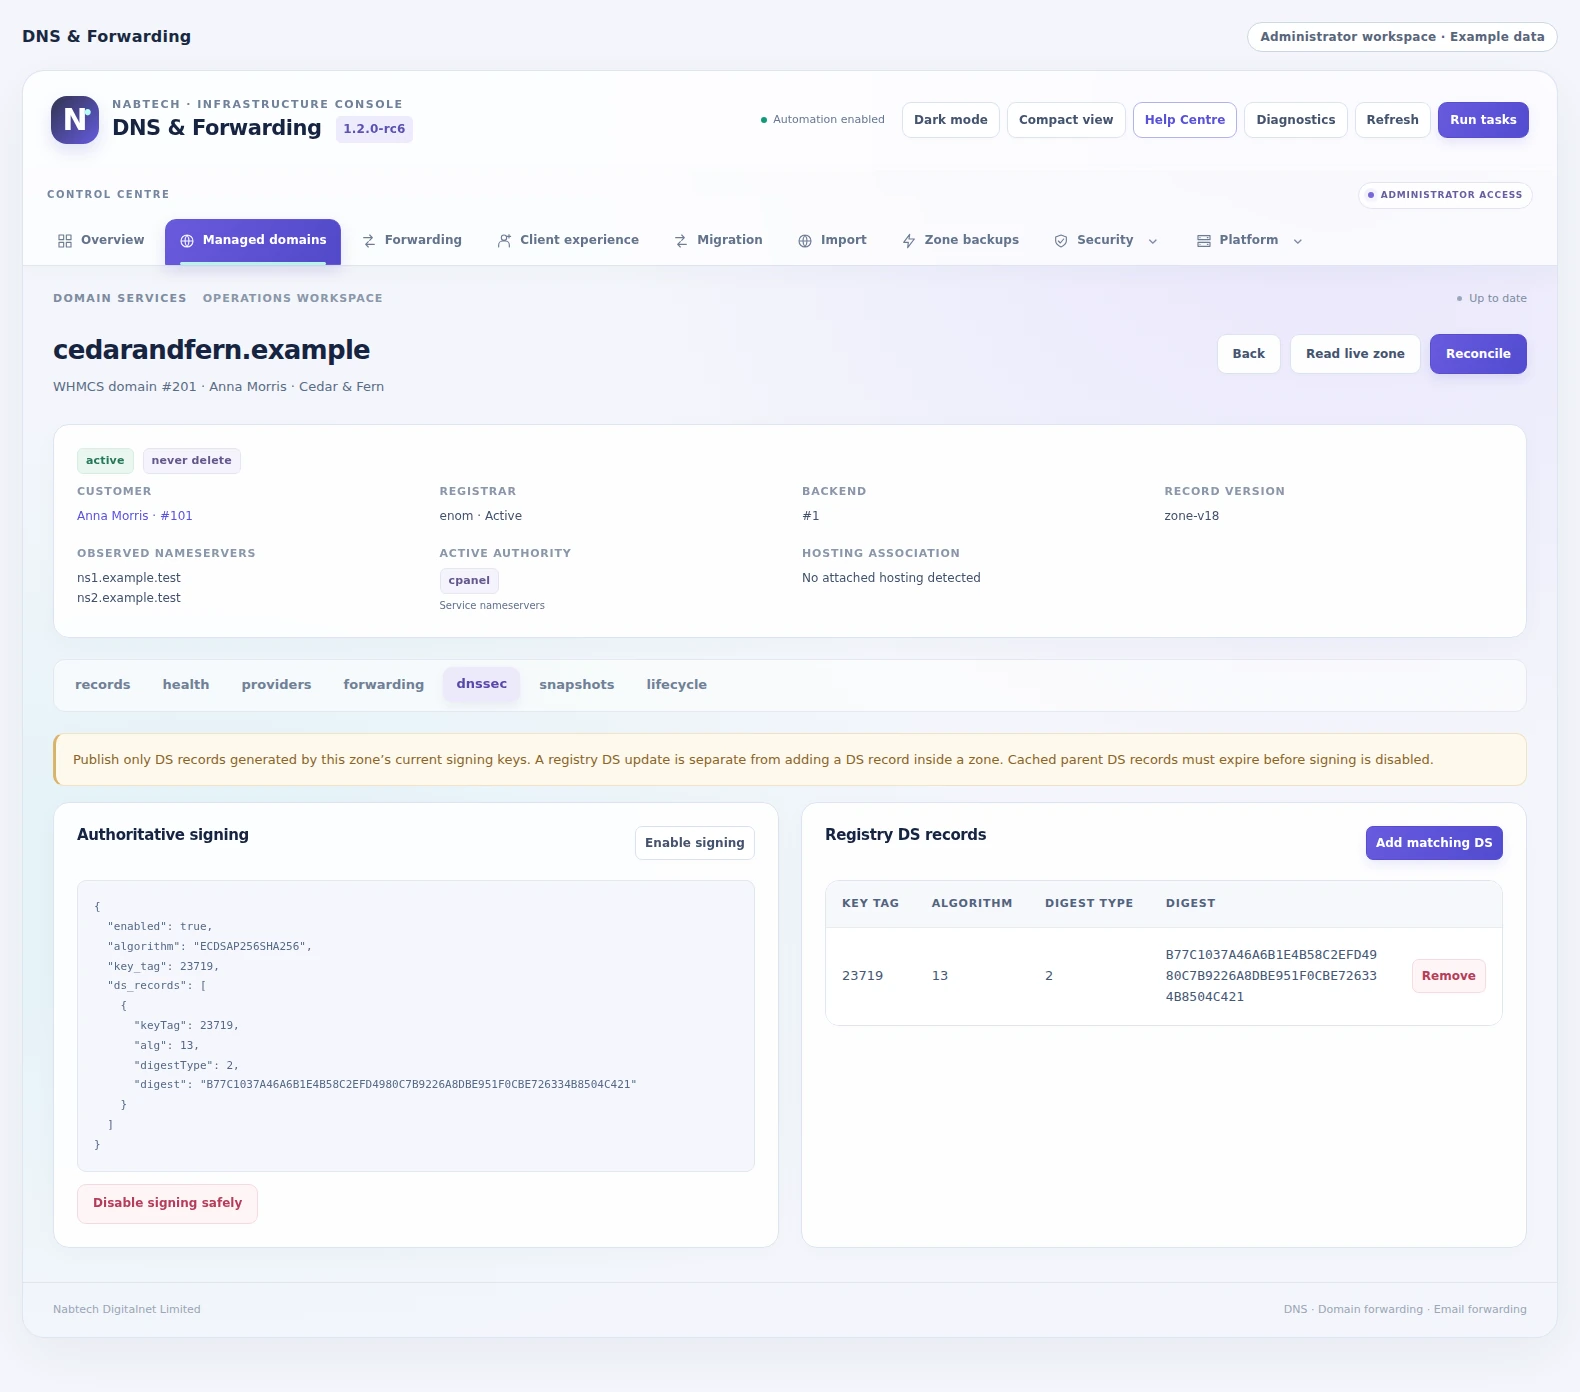Screen dimensions: 1580x1392
Task: Click the Managed domains globe icon
Action: coord(187,241)
